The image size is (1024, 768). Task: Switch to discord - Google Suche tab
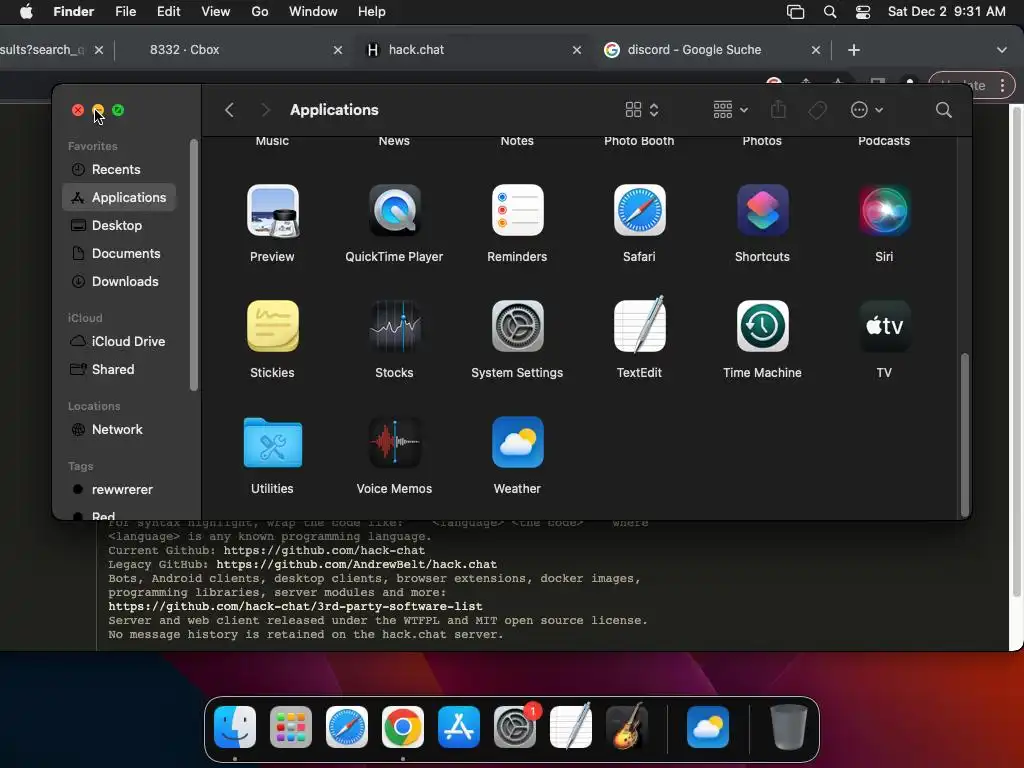pos(694,50)
